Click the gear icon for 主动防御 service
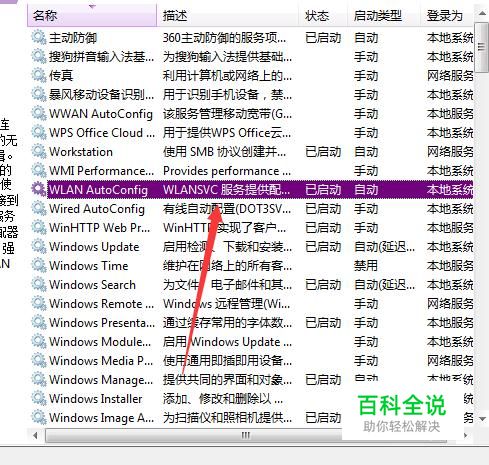The height and width of the screenshot is (465, 489). tap(39, 37)
